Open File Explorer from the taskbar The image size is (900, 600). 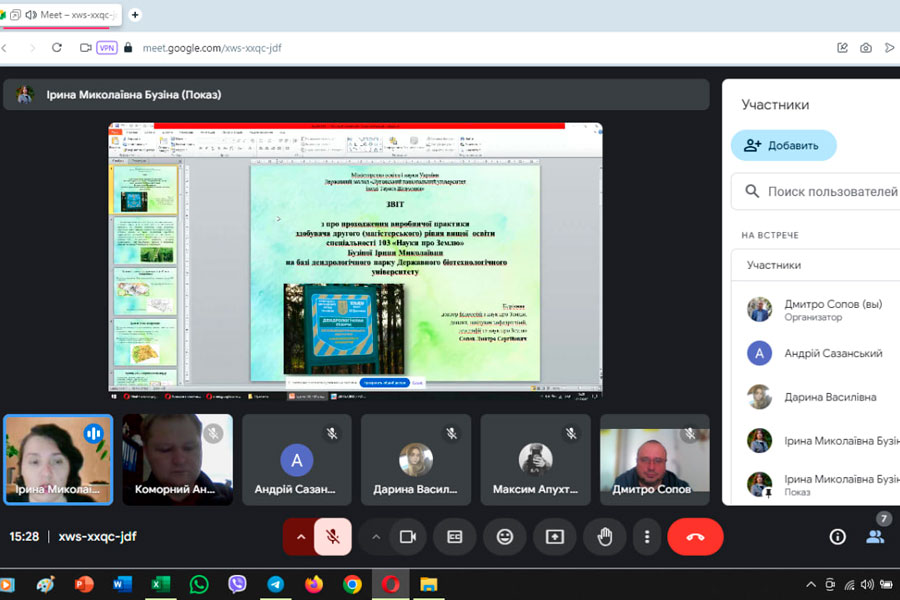tap(429, 584)
